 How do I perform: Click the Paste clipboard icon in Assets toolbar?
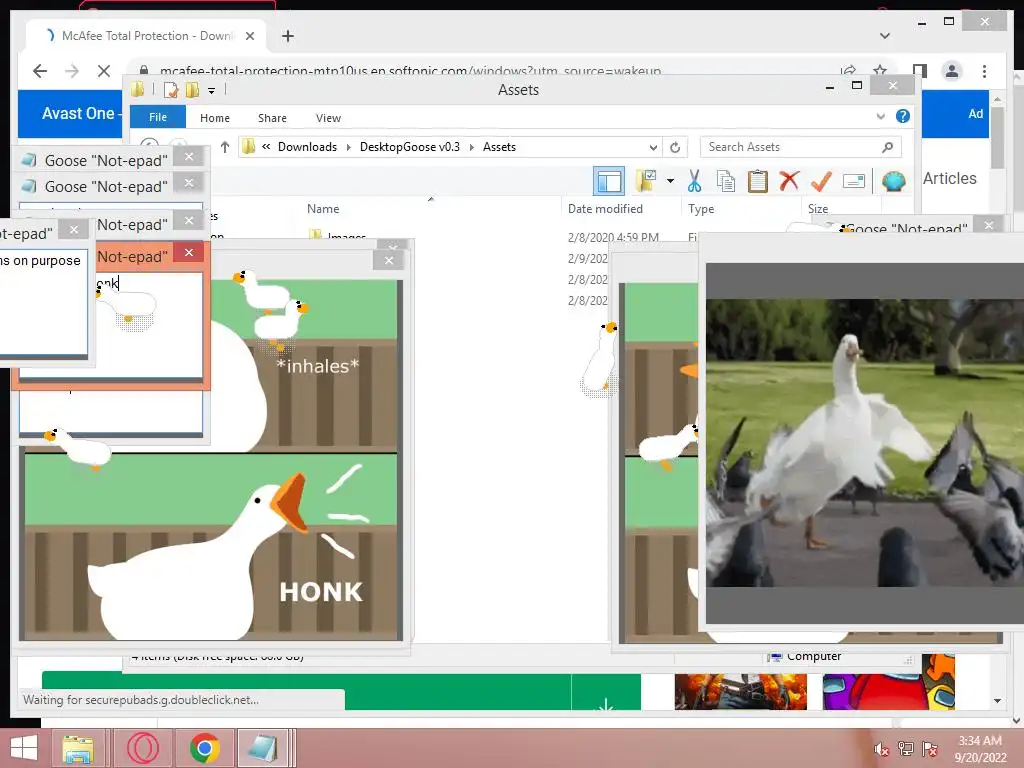757,181
